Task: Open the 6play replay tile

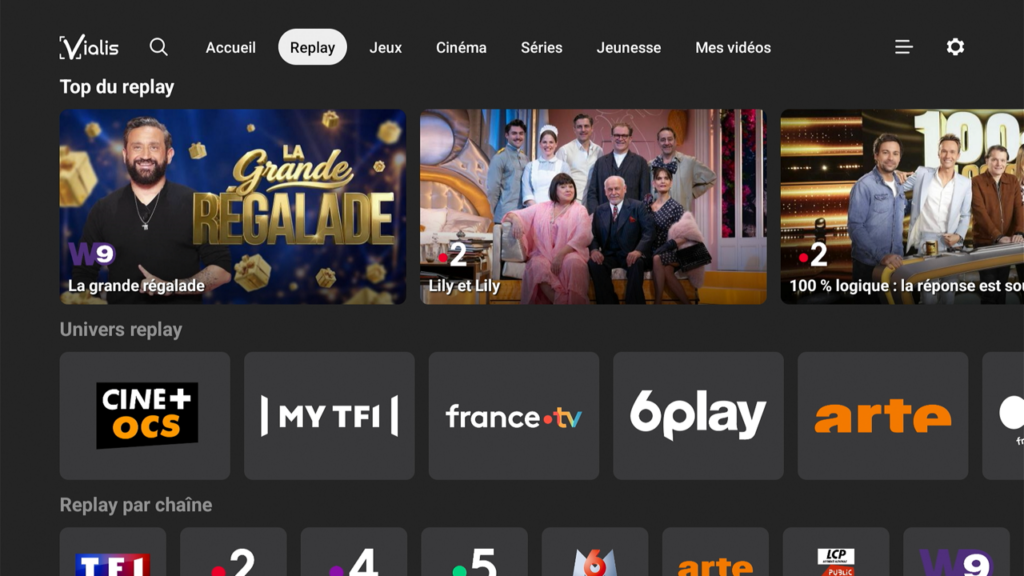Action: [698, 416]
